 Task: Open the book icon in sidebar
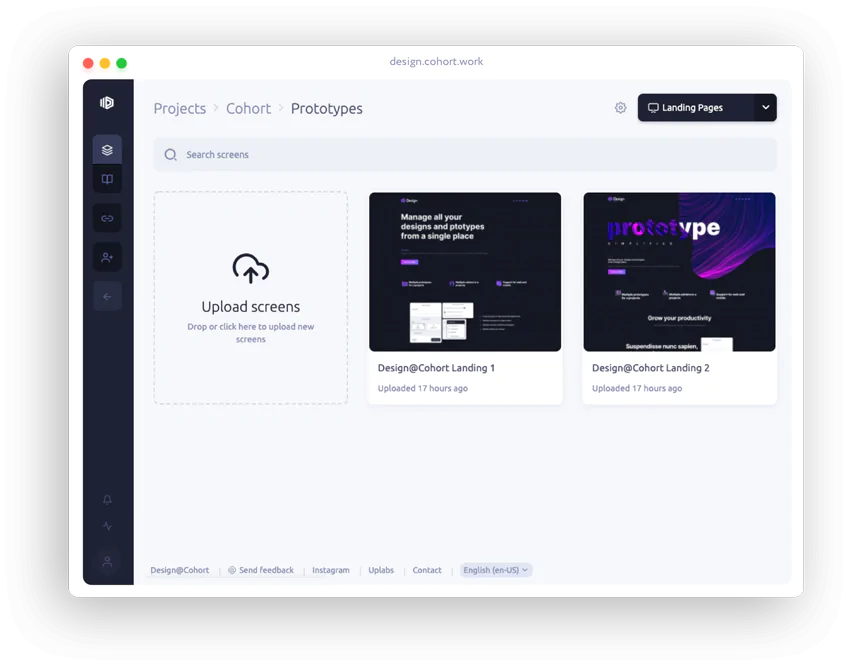tap(107, 180)
